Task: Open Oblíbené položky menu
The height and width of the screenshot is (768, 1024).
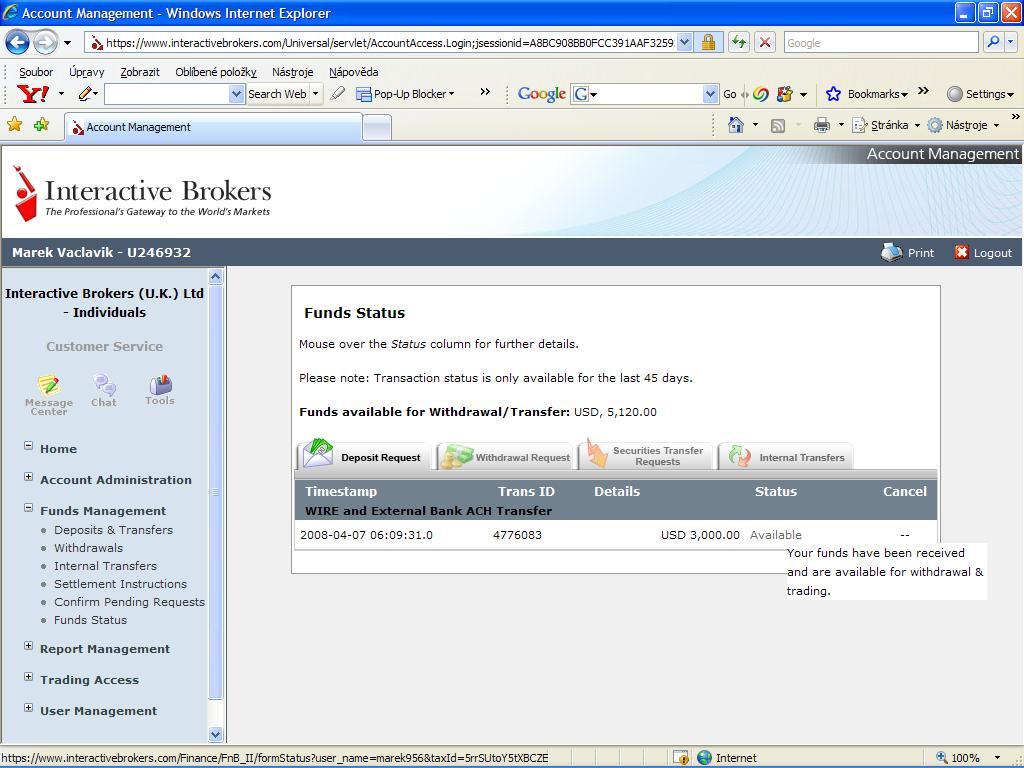Action: pos(216,72)
